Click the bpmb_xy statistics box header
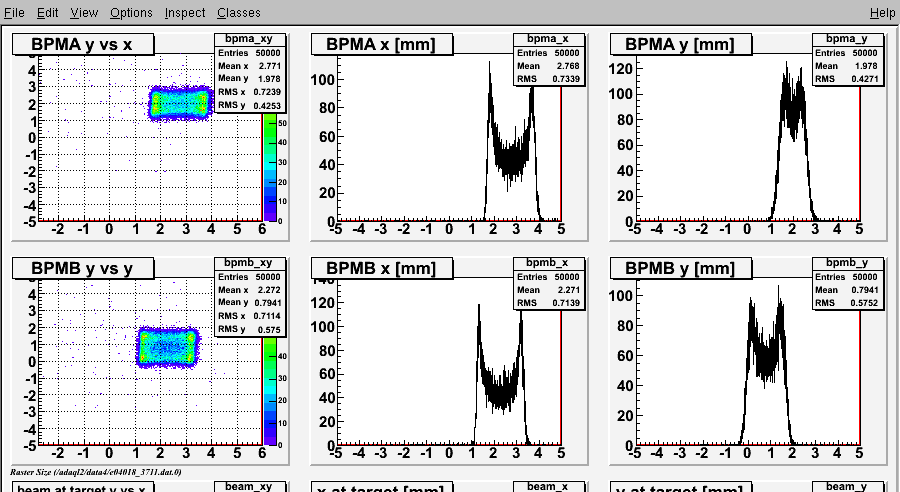The image size is (900, 492). (249, 263)
